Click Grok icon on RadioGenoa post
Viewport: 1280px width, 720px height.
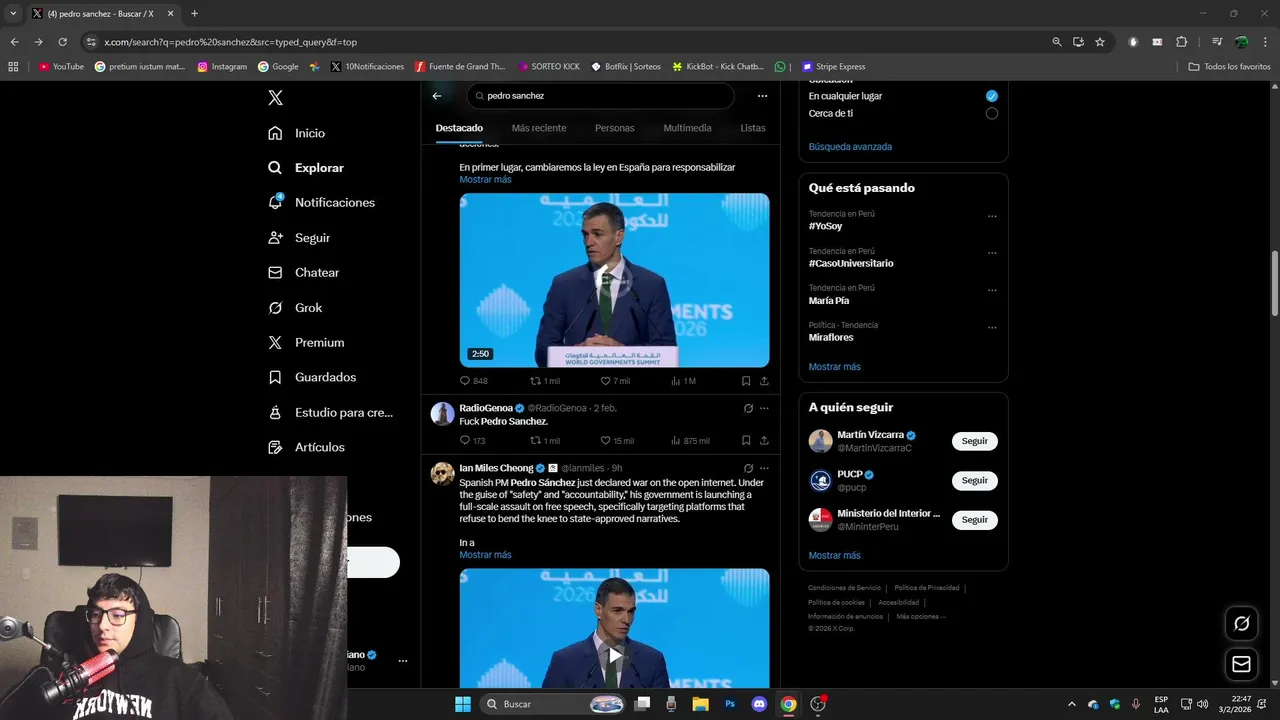tap(748, 408)
